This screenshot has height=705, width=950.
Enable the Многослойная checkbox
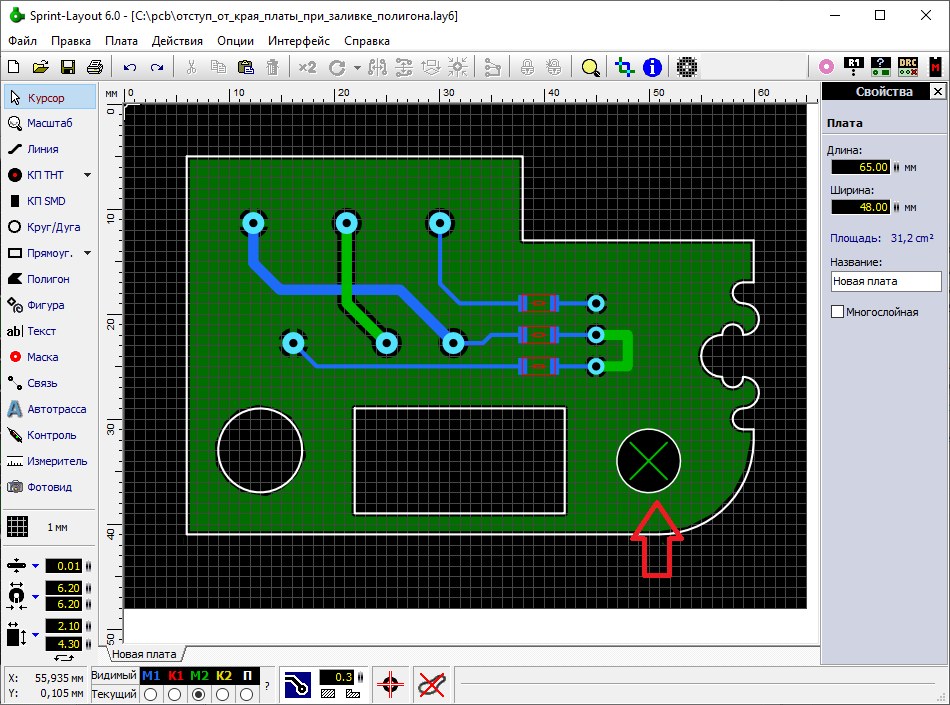(x=837, y=312)
